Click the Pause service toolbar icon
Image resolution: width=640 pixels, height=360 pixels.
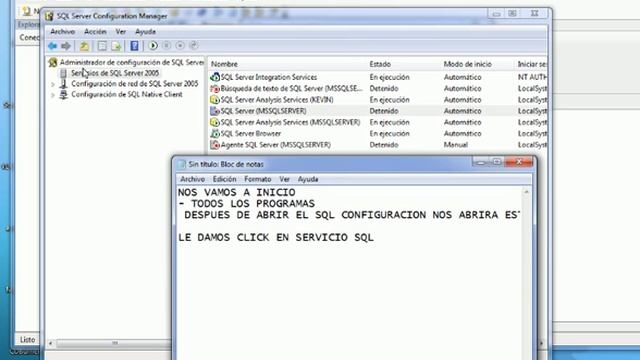pyautogui.click(x=167, y=45)
